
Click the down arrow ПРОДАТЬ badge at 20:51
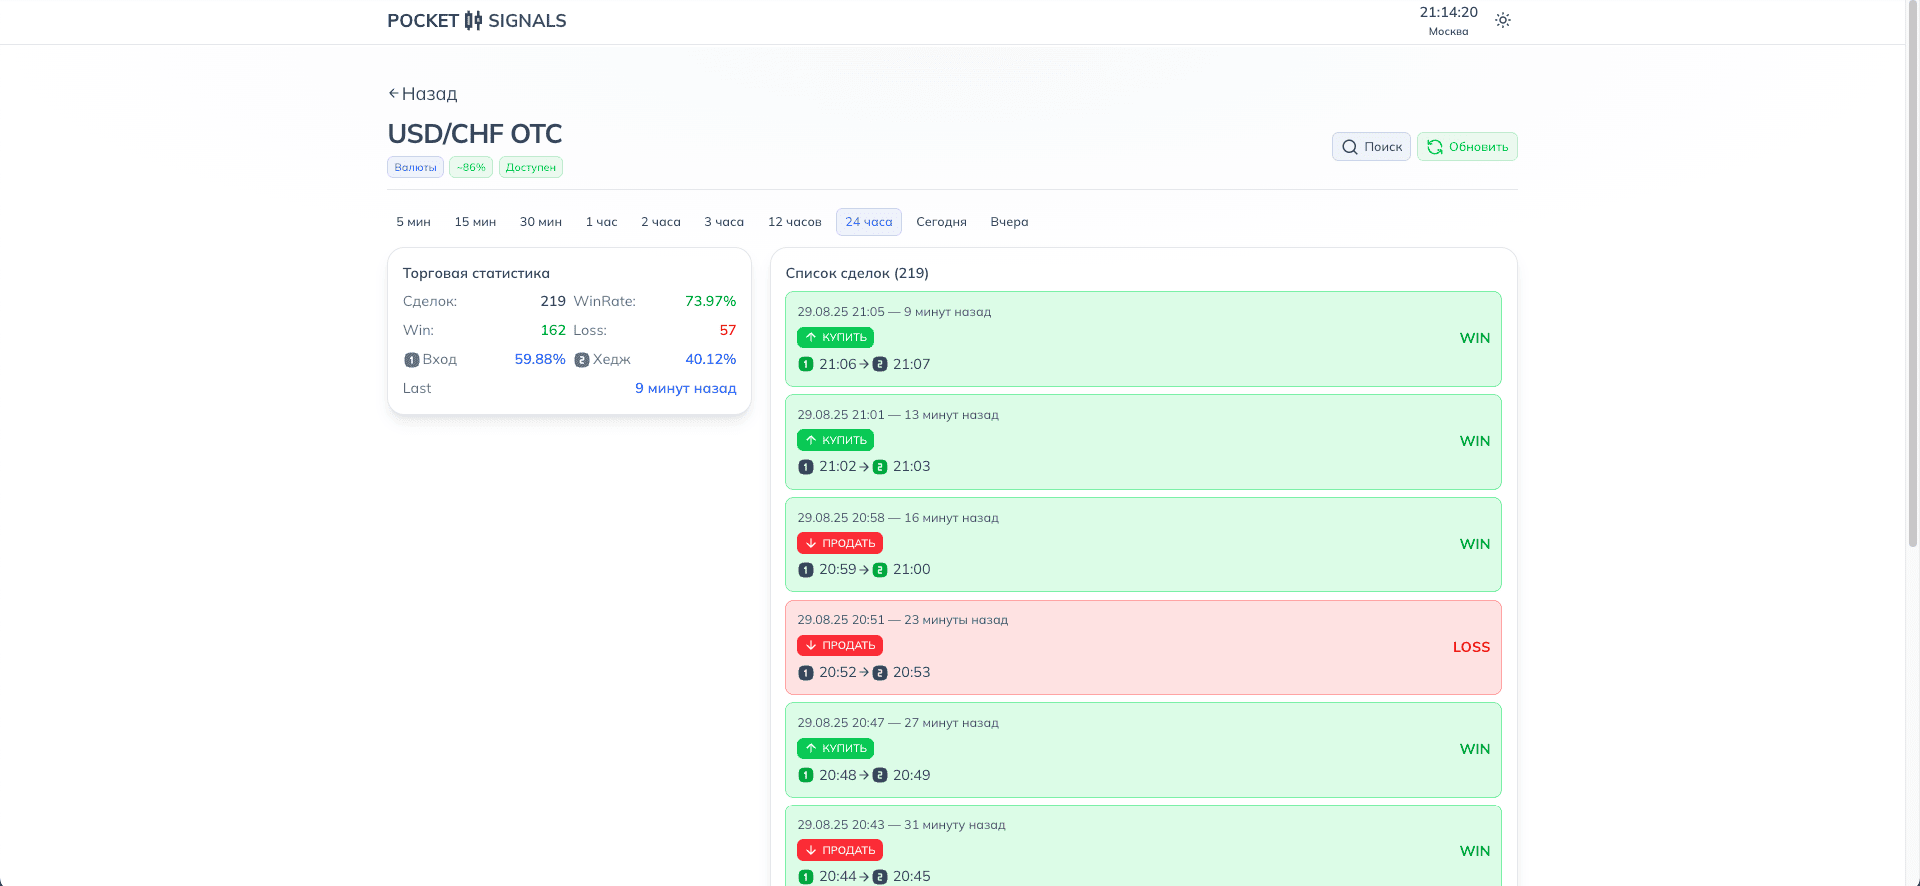[x=839, y=646]
